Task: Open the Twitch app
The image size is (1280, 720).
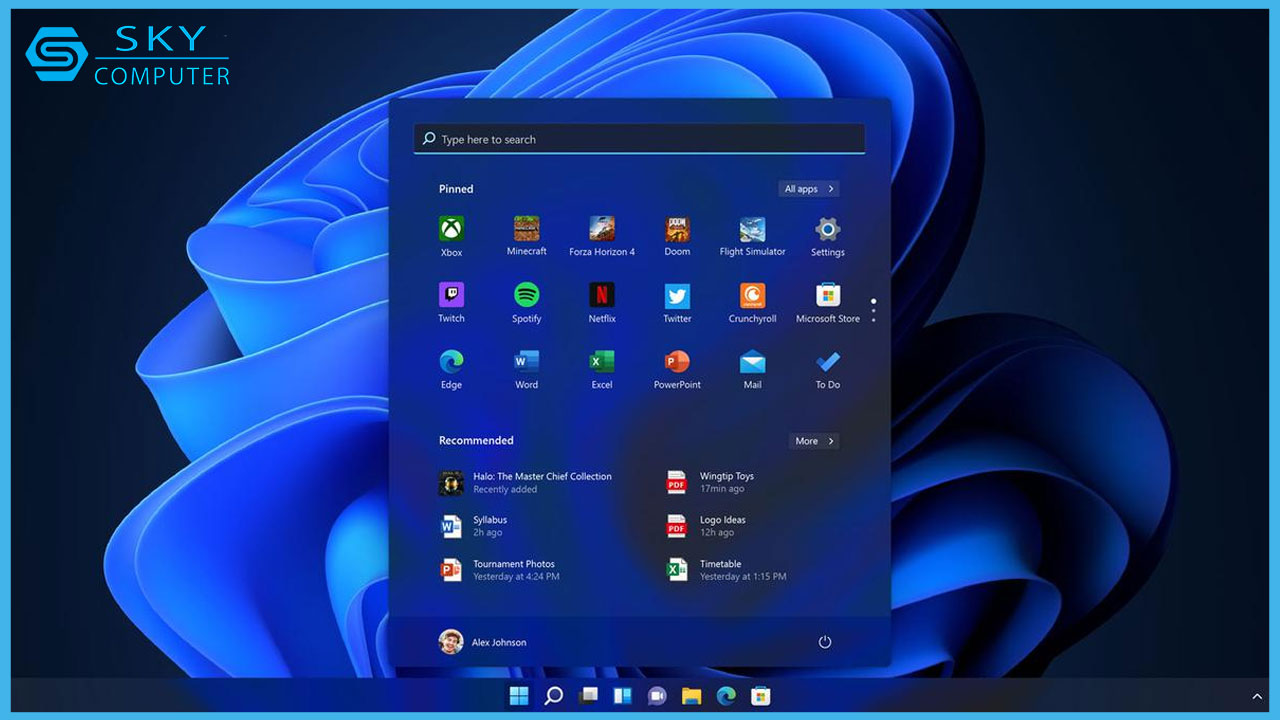Action: click(451, 303)
